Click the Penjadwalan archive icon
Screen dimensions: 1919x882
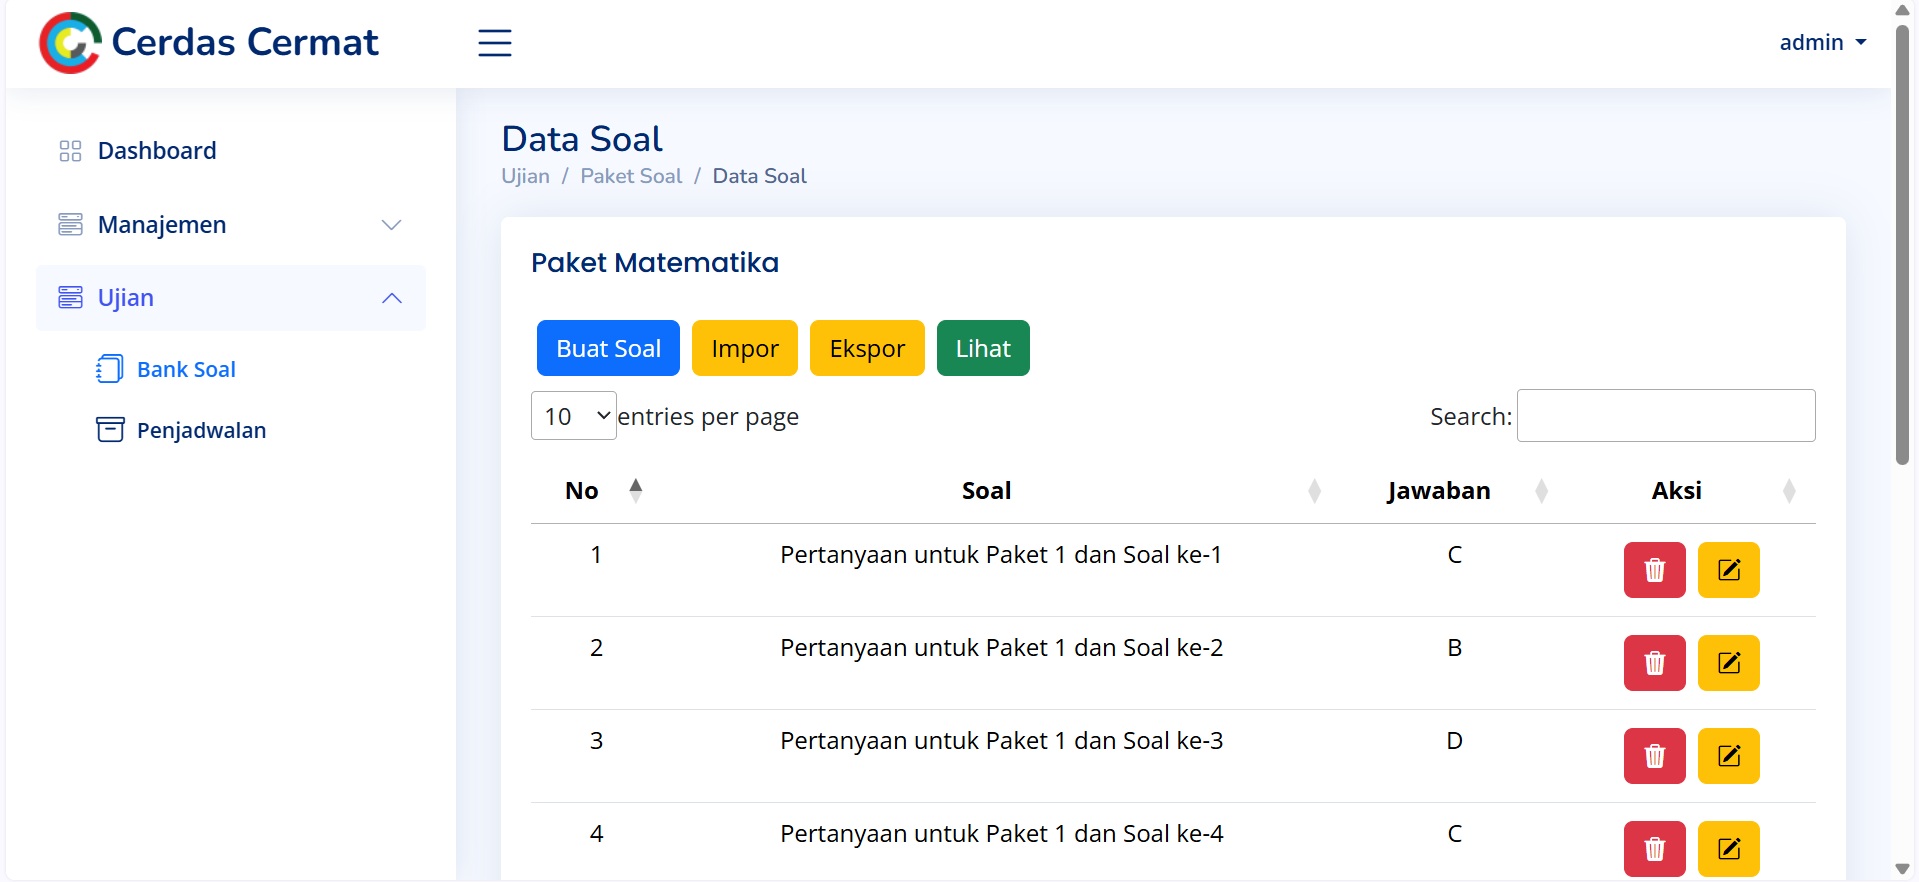110,430
